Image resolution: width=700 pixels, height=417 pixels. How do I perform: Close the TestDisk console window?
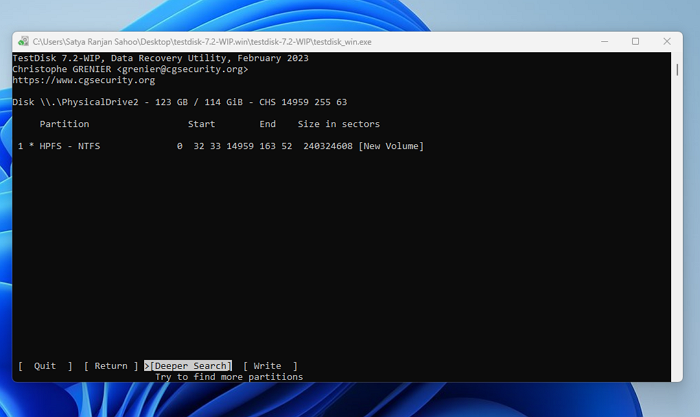(x=667, y=42)
